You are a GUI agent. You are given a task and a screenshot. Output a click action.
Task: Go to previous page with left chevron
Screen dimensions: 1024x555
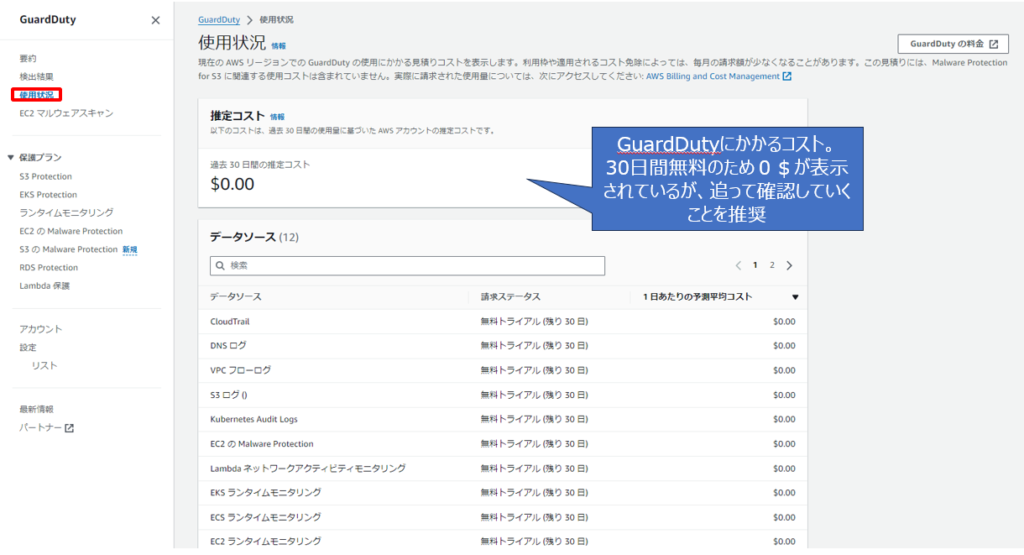[x=738, y=265]
